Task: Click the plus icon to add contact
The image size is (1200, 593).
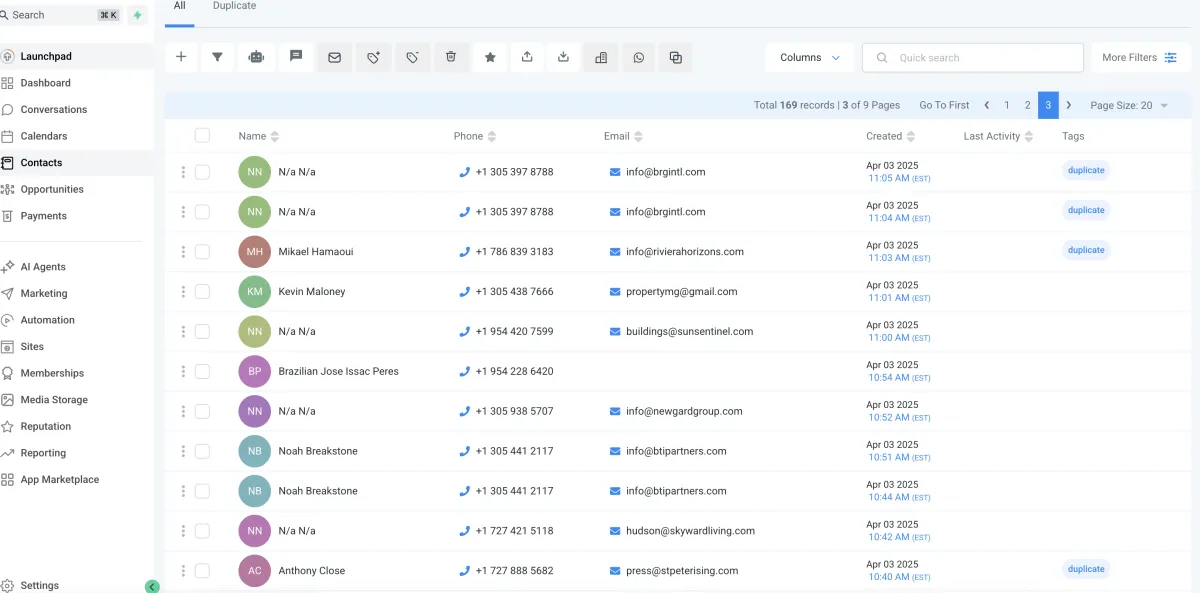Action: (x=181, y=57)
